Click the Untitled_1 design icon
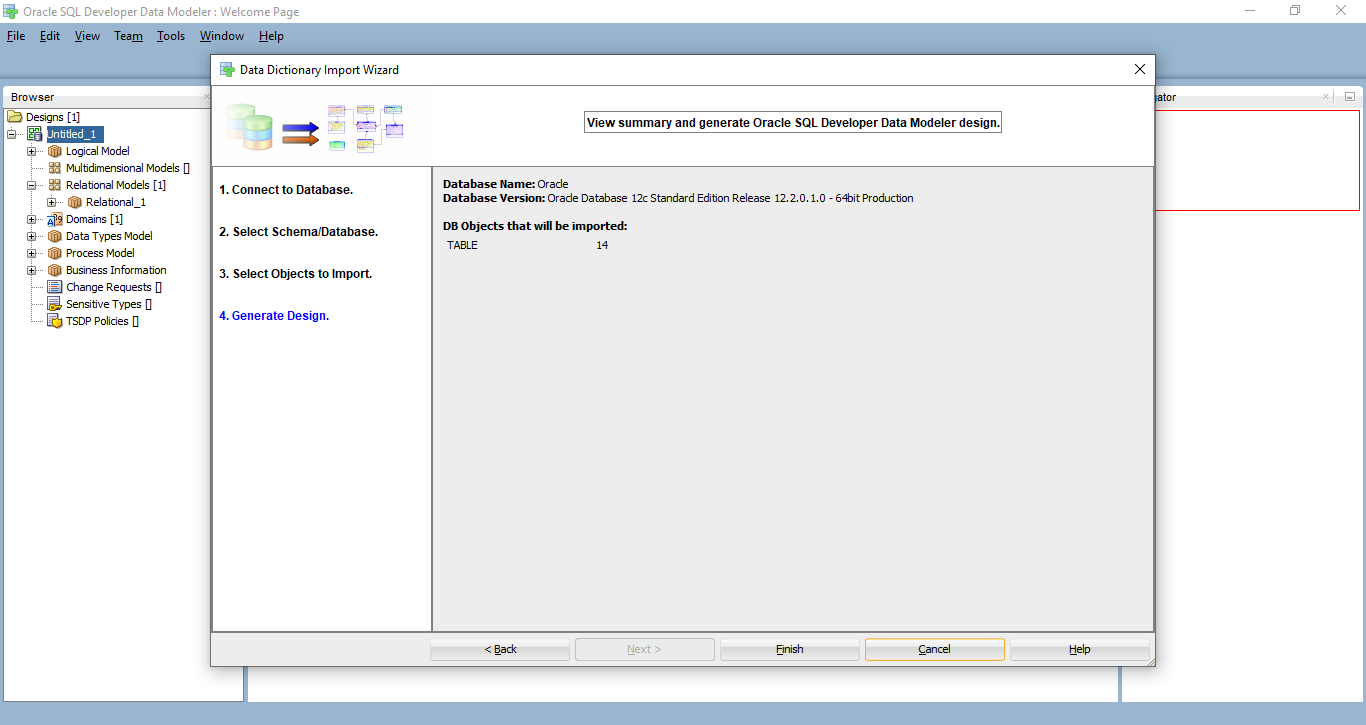Viewport: 1366px width, 725px height. tap(35, 134)
